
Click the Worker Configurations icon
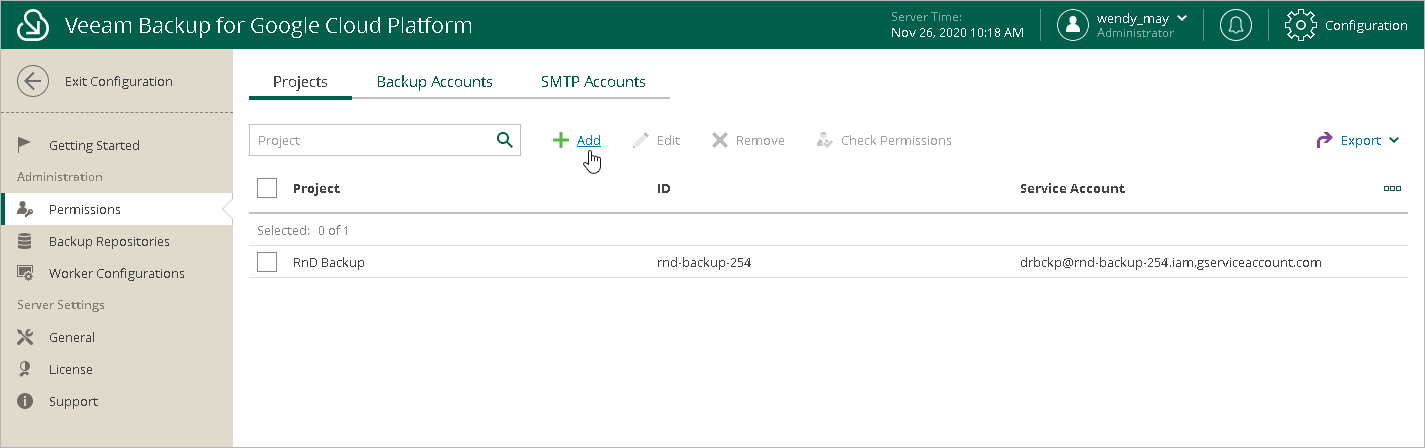(x=26, y=273)
